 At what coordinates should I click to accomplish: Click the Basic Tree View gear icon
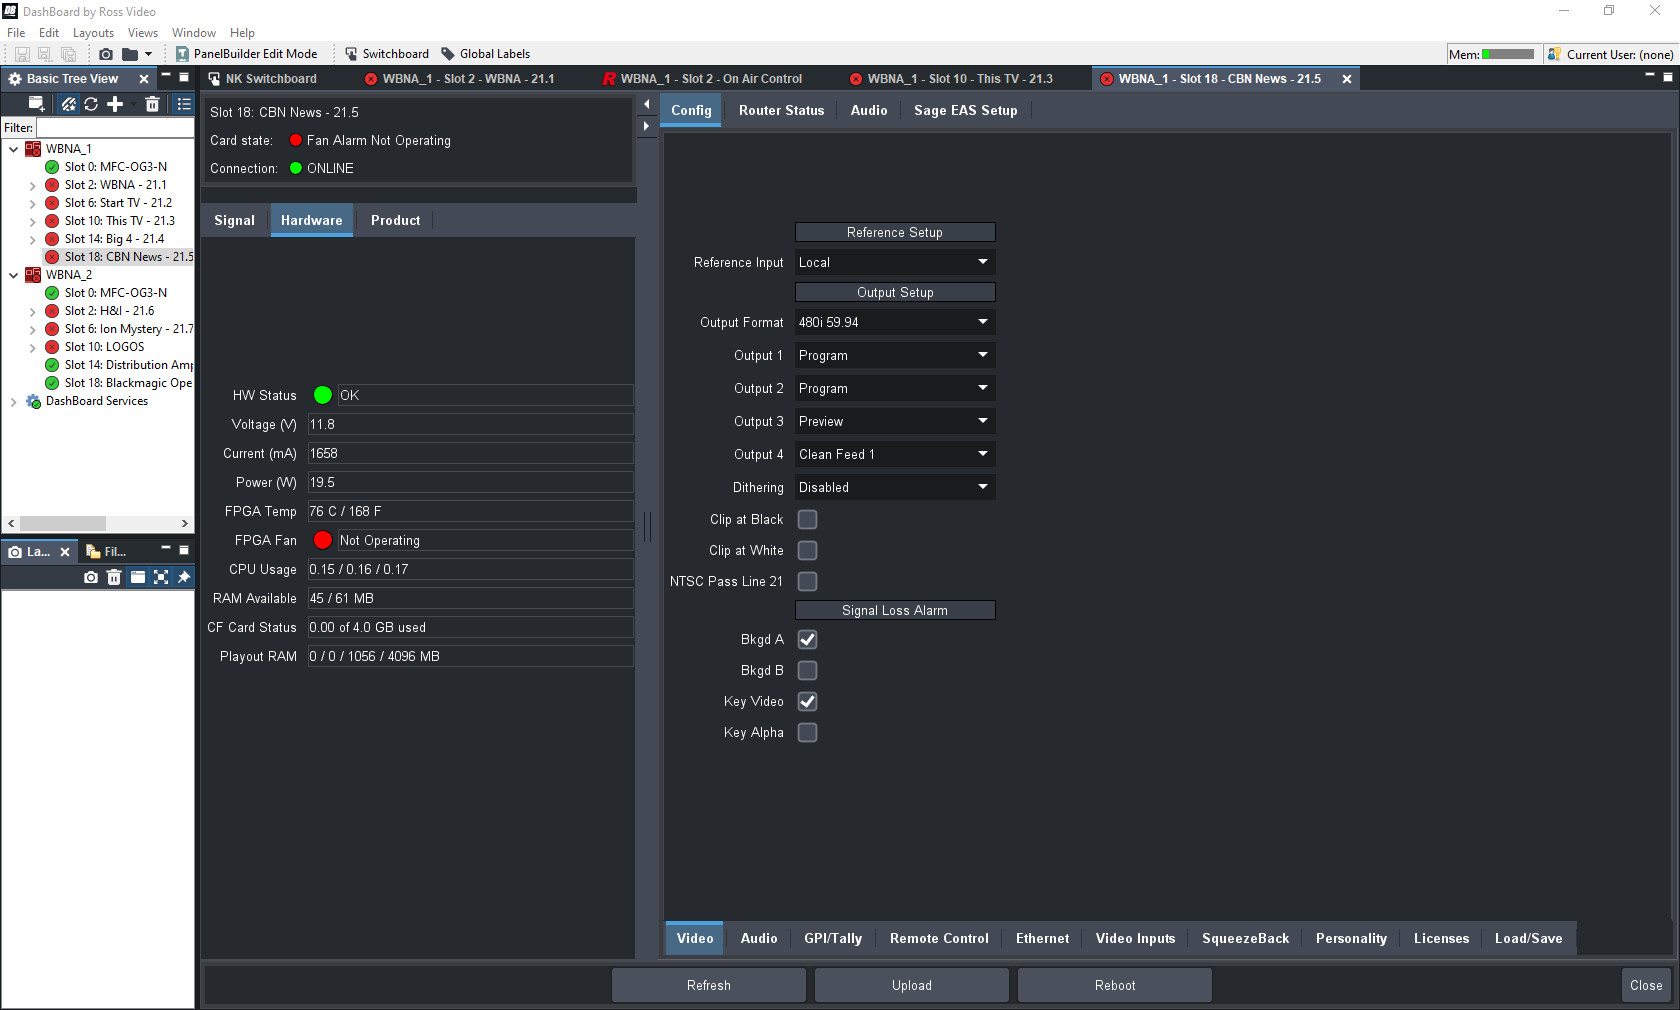click(15, 79)
